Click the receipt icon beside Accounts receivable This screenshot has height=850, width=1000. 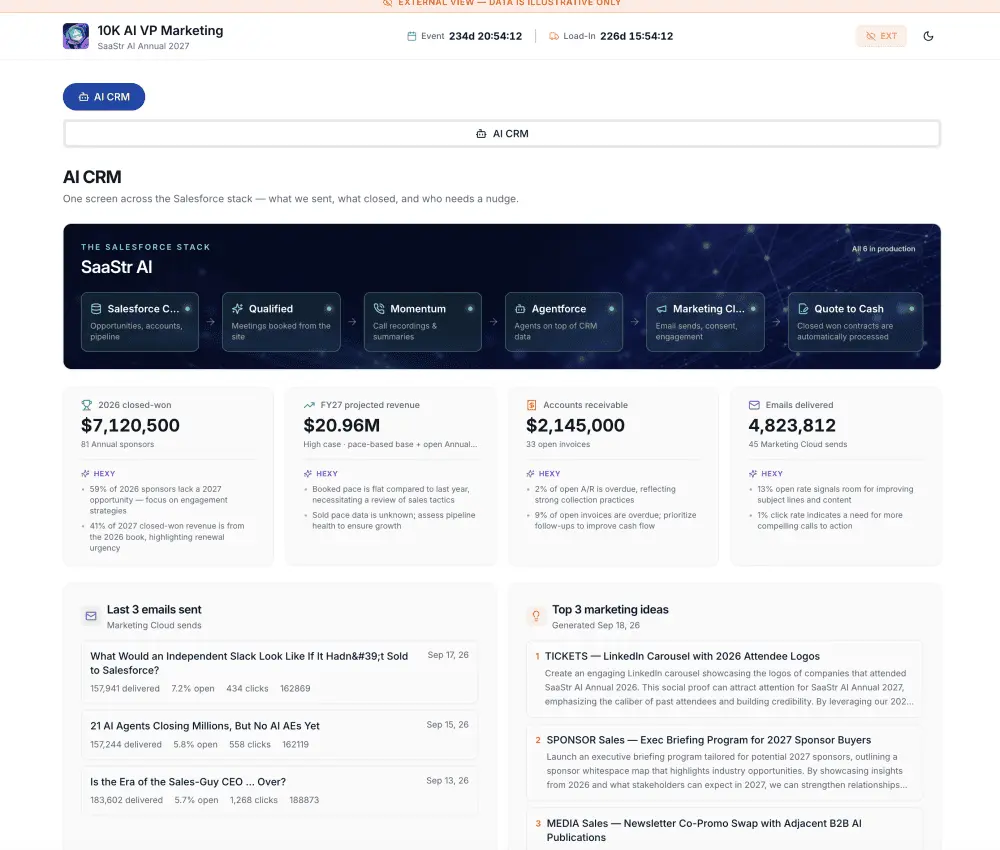[x=531, y=405]
